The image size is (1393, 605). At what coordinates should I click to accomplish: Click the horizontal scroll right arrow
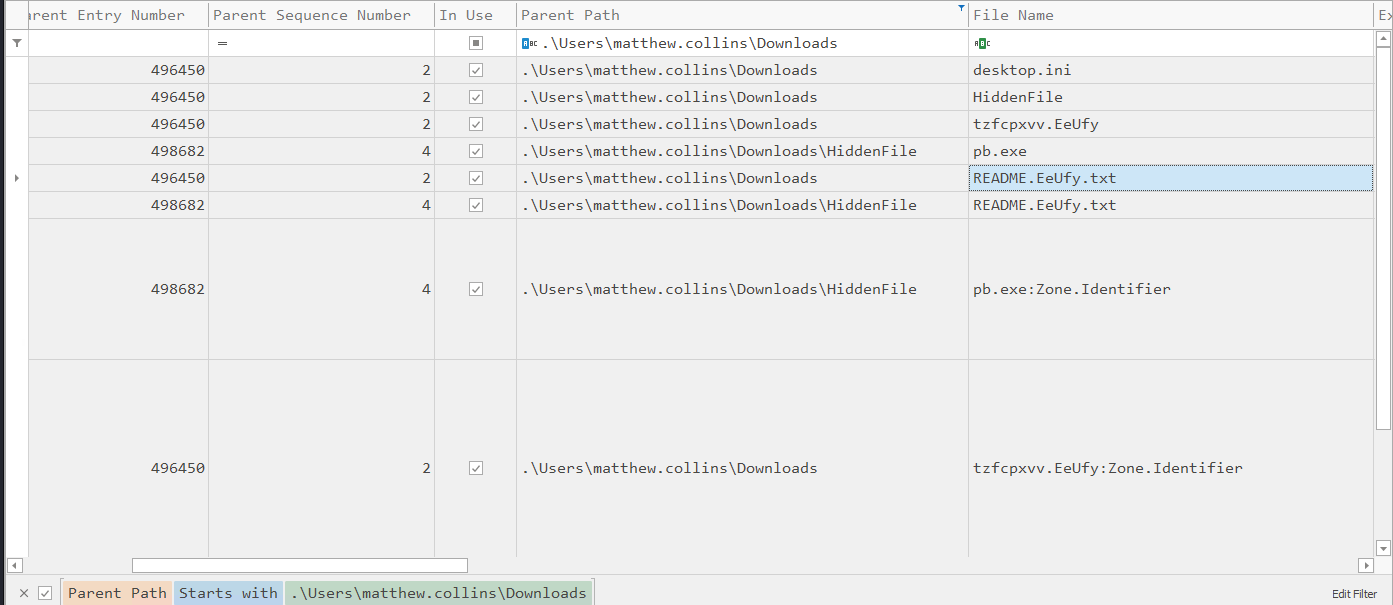(1366, 566)
